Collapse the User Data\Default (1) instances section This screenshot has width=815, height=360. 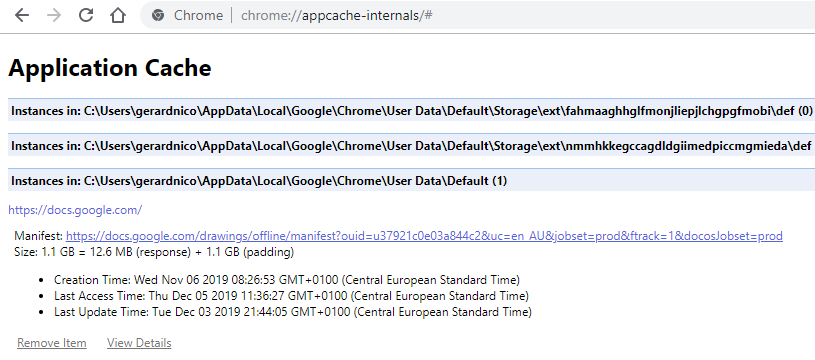pyautogui.click(x=412, y=180)
